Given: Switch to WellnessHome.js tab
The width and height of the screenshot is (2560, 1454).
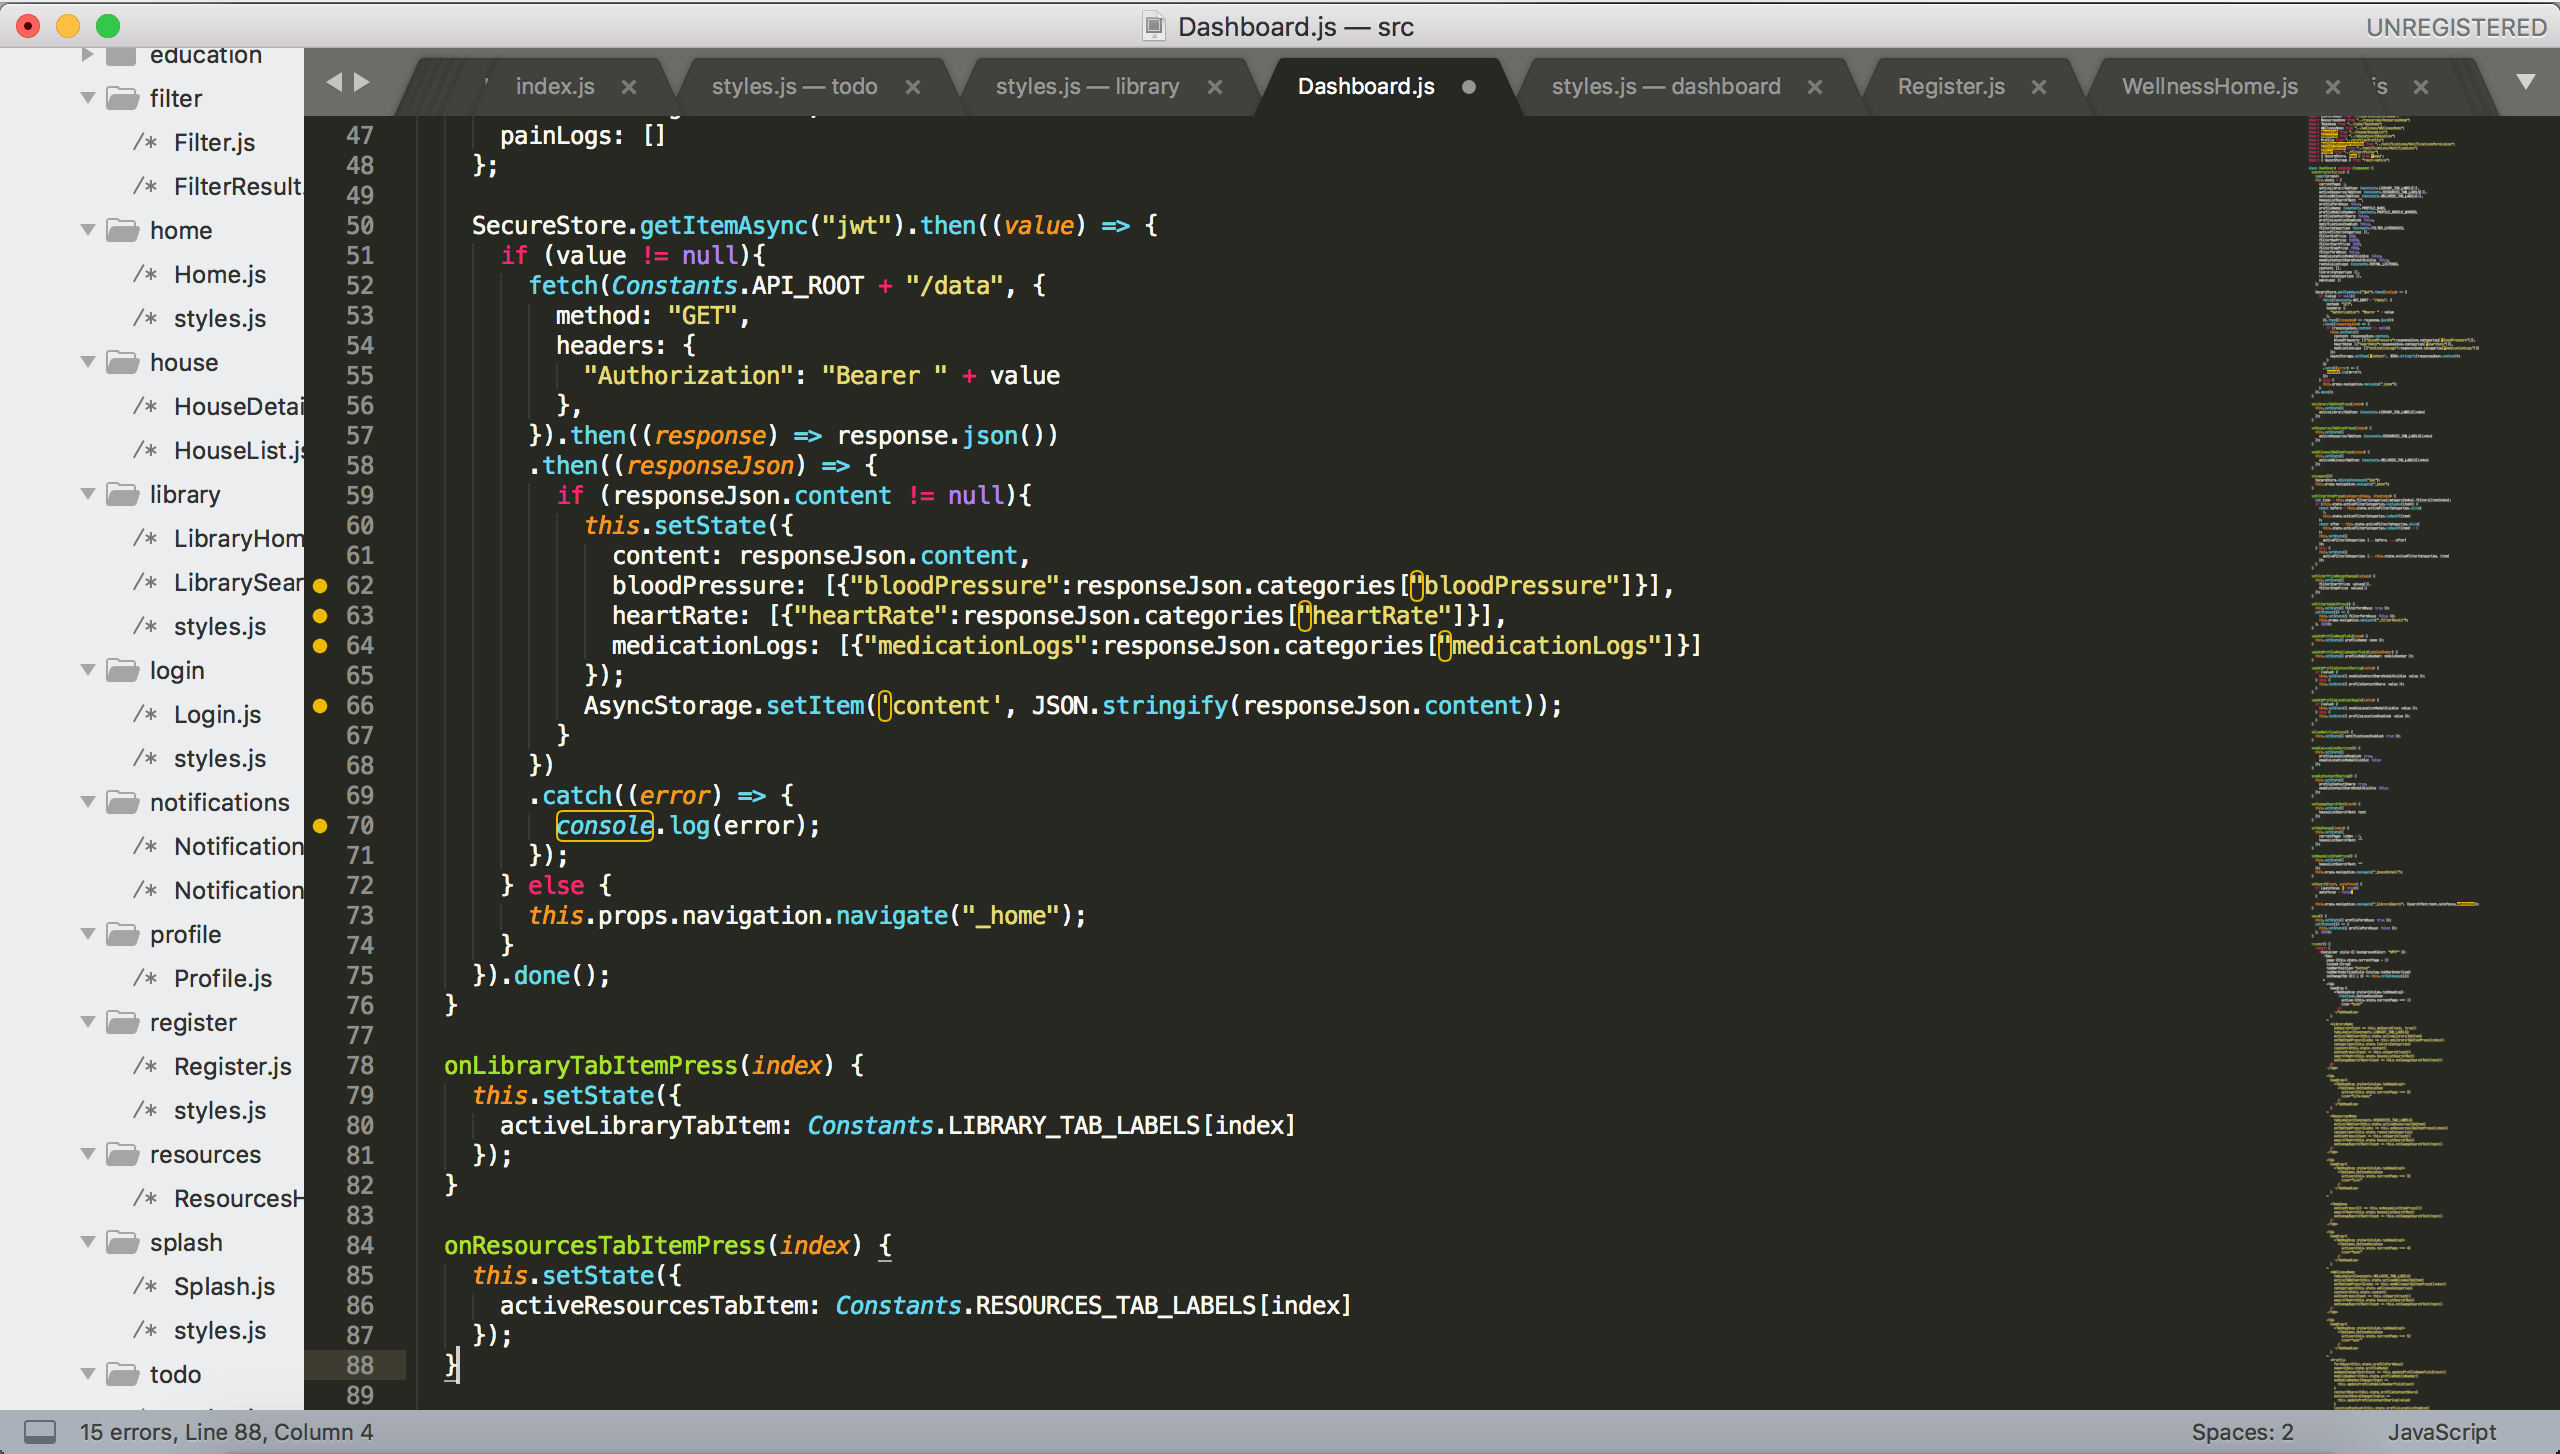Looking at the screenshot, I should point(2210,87).
